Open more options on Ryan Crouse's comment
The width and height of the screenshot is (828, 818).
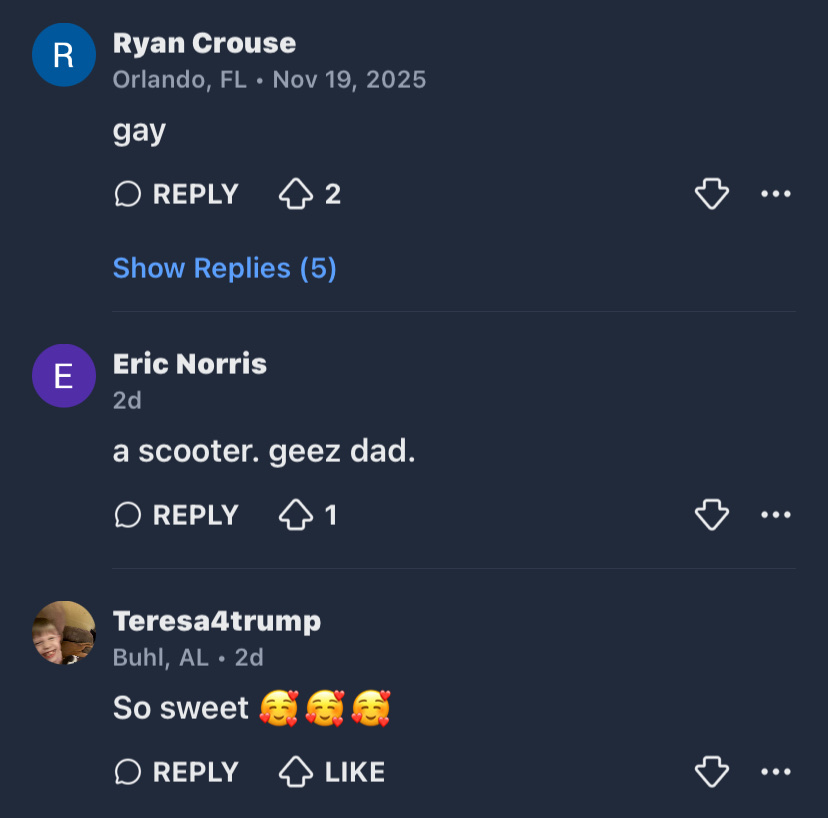tap(776, 194)
